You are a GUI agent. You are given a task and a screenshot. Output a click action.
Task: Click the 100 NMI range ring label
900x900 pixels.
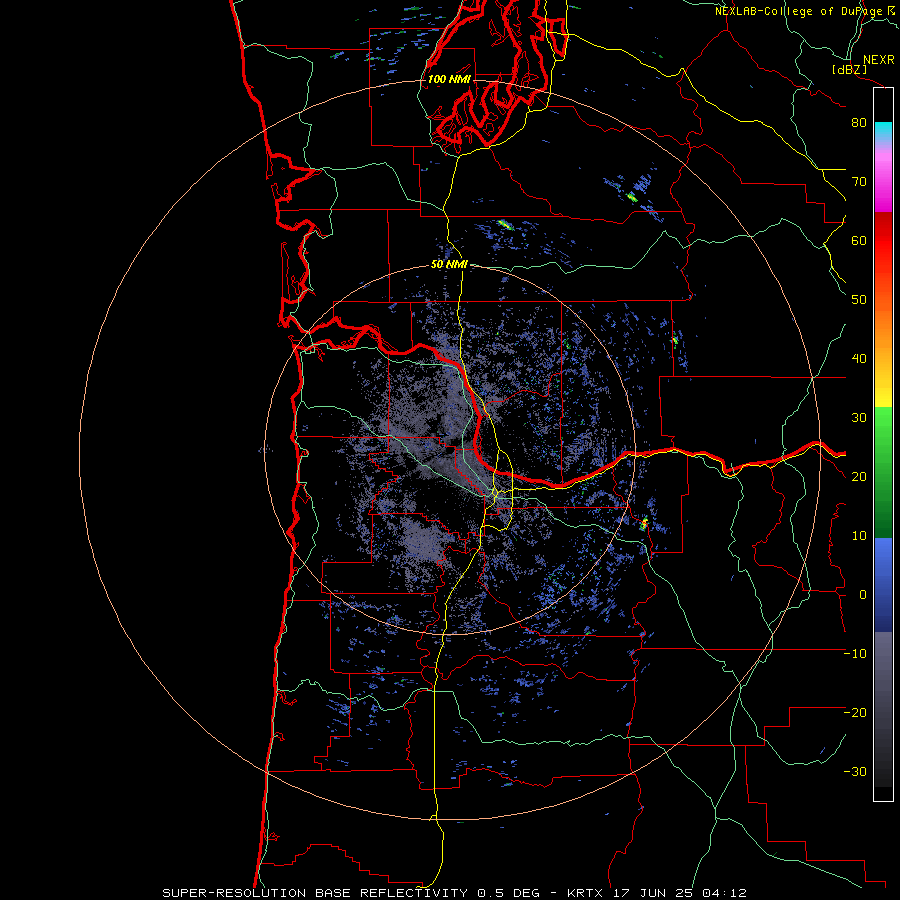click(449, 79)
